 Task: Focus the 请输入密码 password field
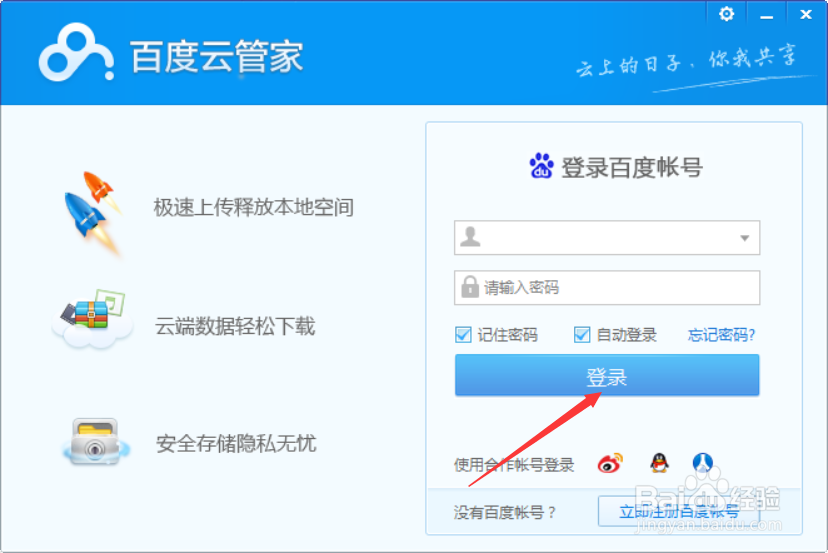pyautogui.click(x=607, y=288)
